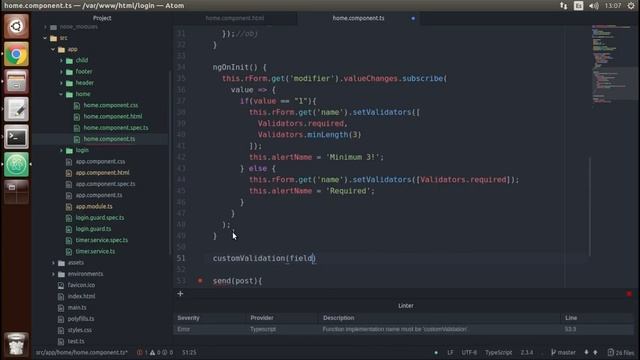Open home.component.css in tree
Image resolution: width=640 pixels, height=360 pixels.
[x=111, y=105]
